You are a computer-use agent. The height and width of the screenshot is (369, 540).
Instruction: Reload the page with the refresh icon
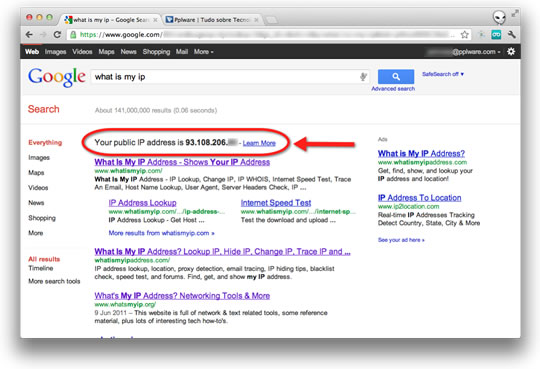coord(57,34)
